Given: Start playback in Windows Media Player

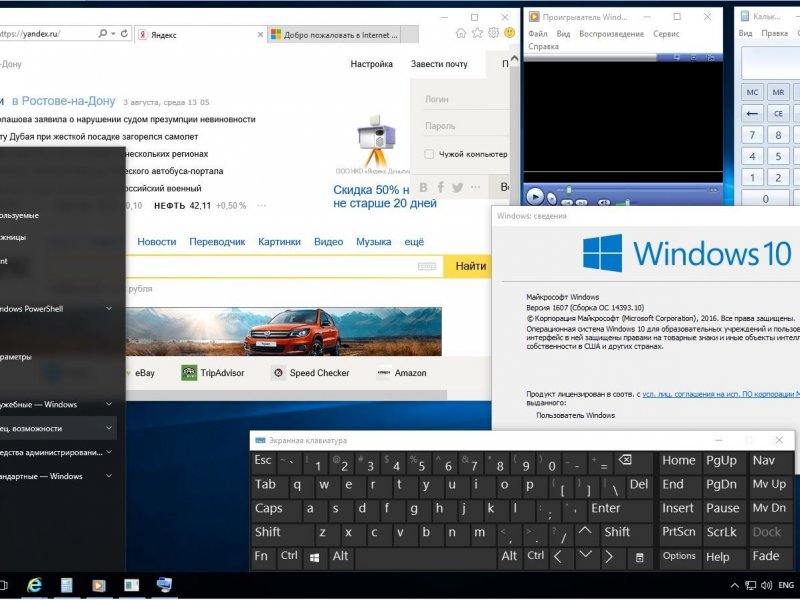Looking at the screenshot, I should pyautogui.click(x=535, y=196).
